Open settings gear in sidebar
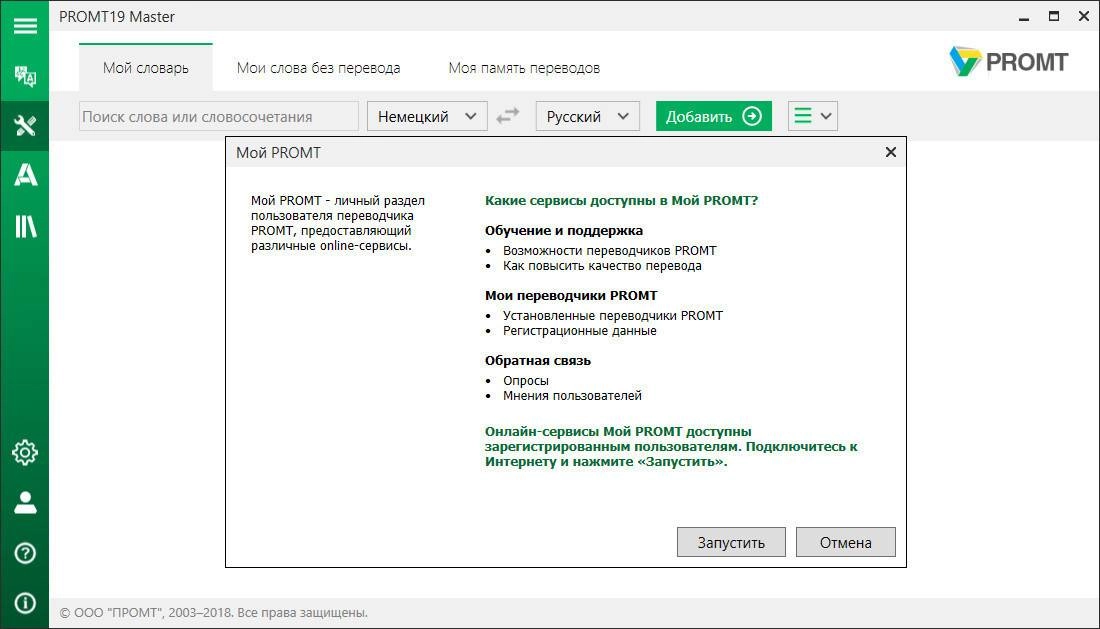The image size is (1100, 629). [25, 452]
